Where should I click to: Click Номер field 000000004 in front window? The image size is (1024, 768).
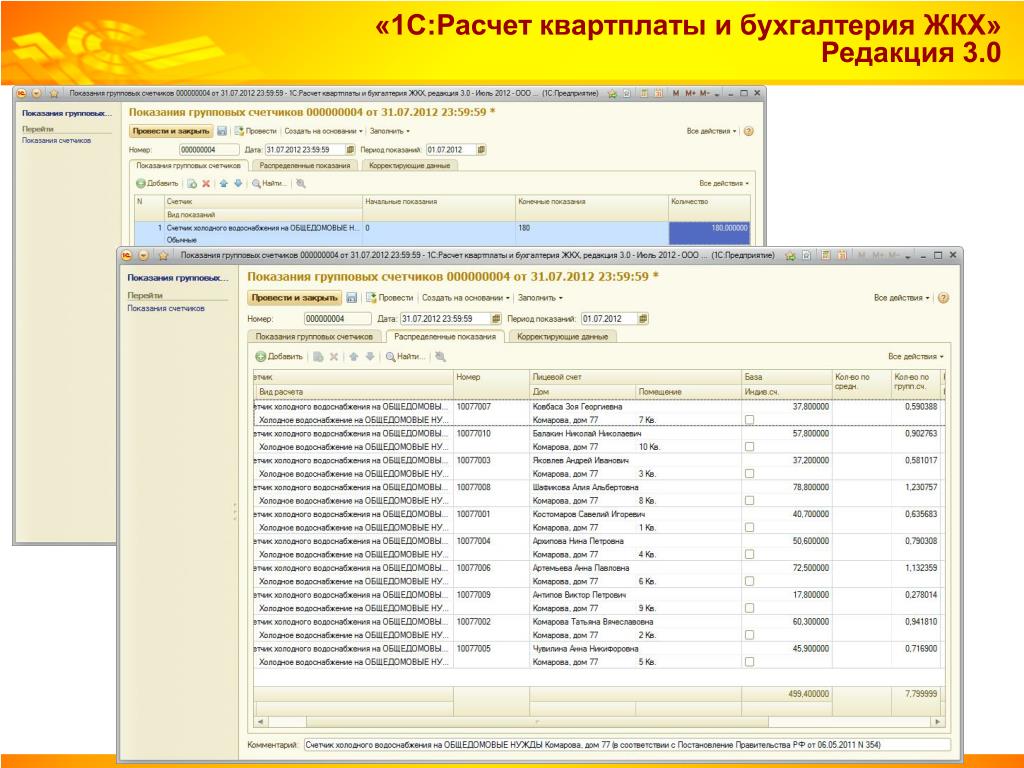337,319
